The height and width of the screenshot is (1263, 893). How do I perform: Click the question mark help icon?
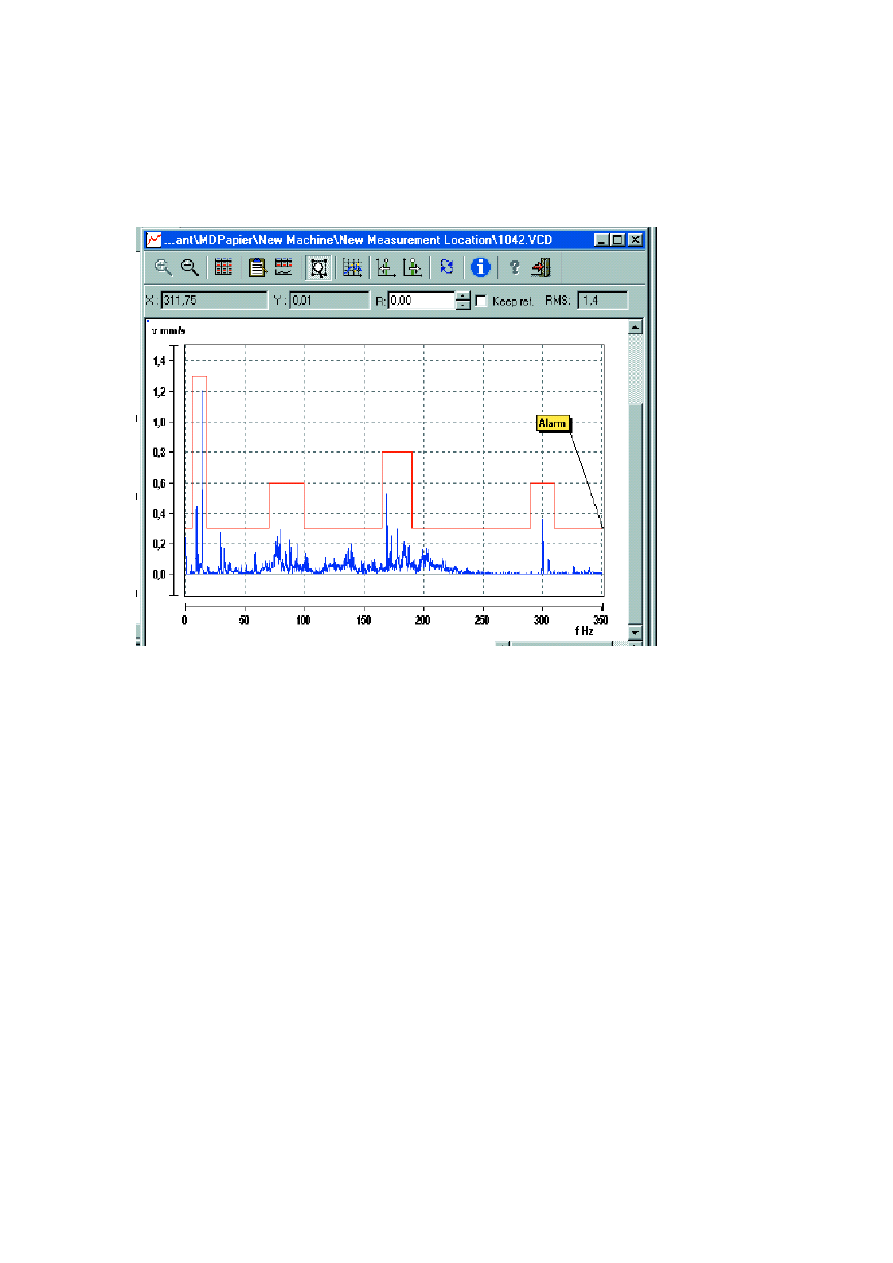514,267
